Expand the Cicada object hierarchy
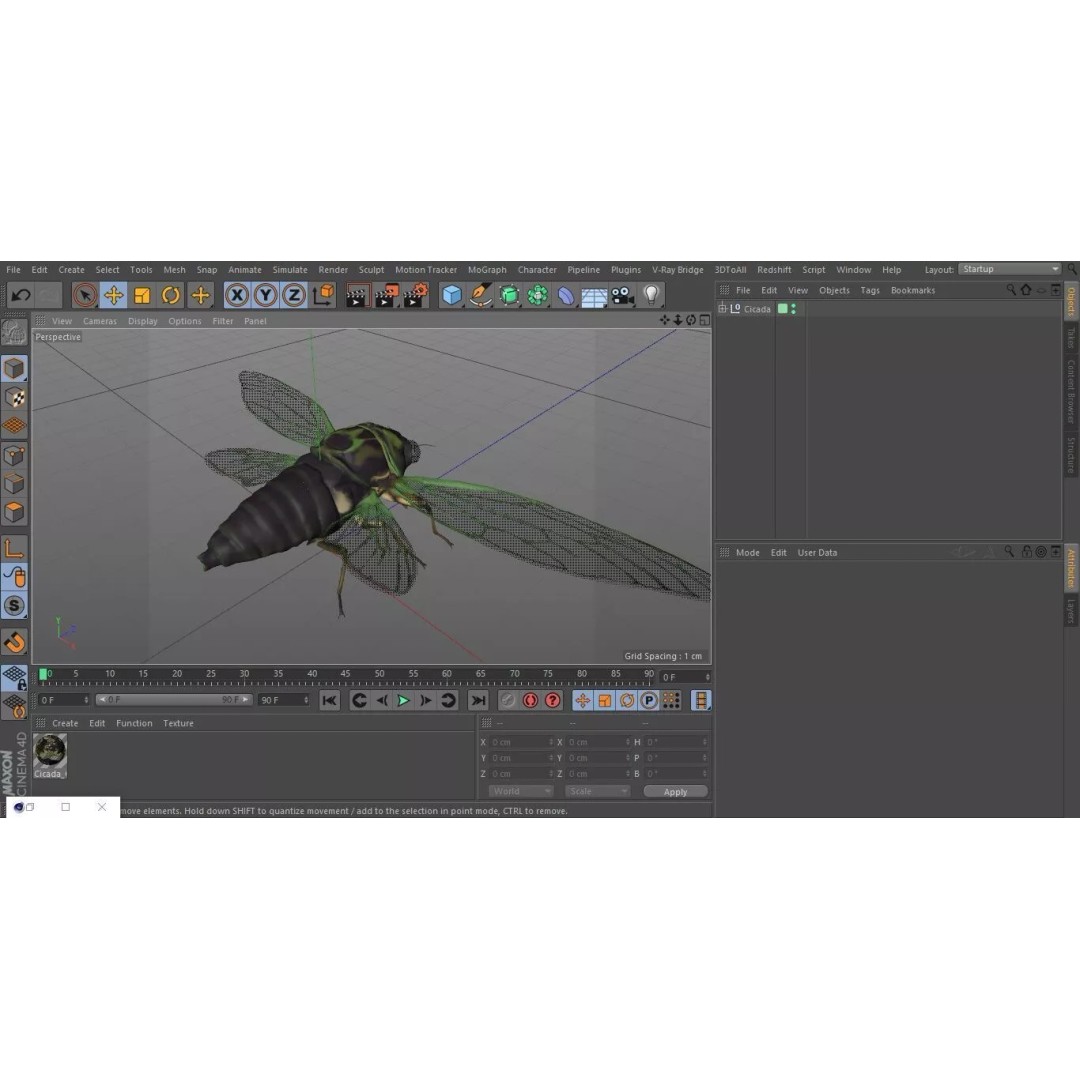Image resolution: width=1080 pixels, height=1080 pixels. pyautogui.click(x=722, y=309)
